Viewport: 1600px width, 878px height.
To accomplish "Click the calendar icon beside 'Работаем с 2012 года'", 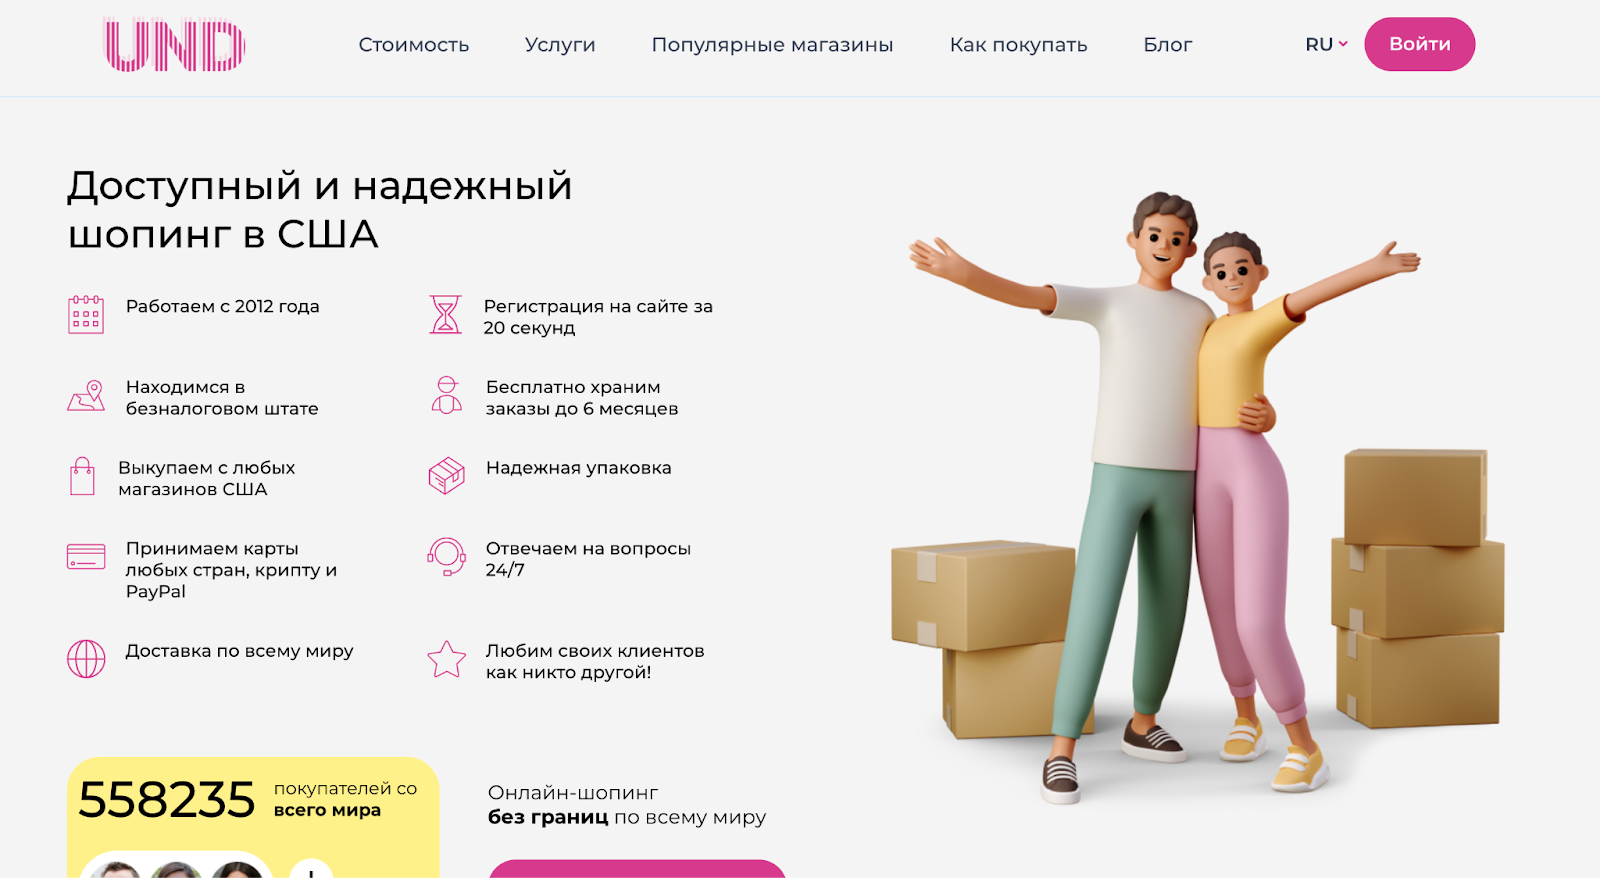I will (x=86, y=314).
